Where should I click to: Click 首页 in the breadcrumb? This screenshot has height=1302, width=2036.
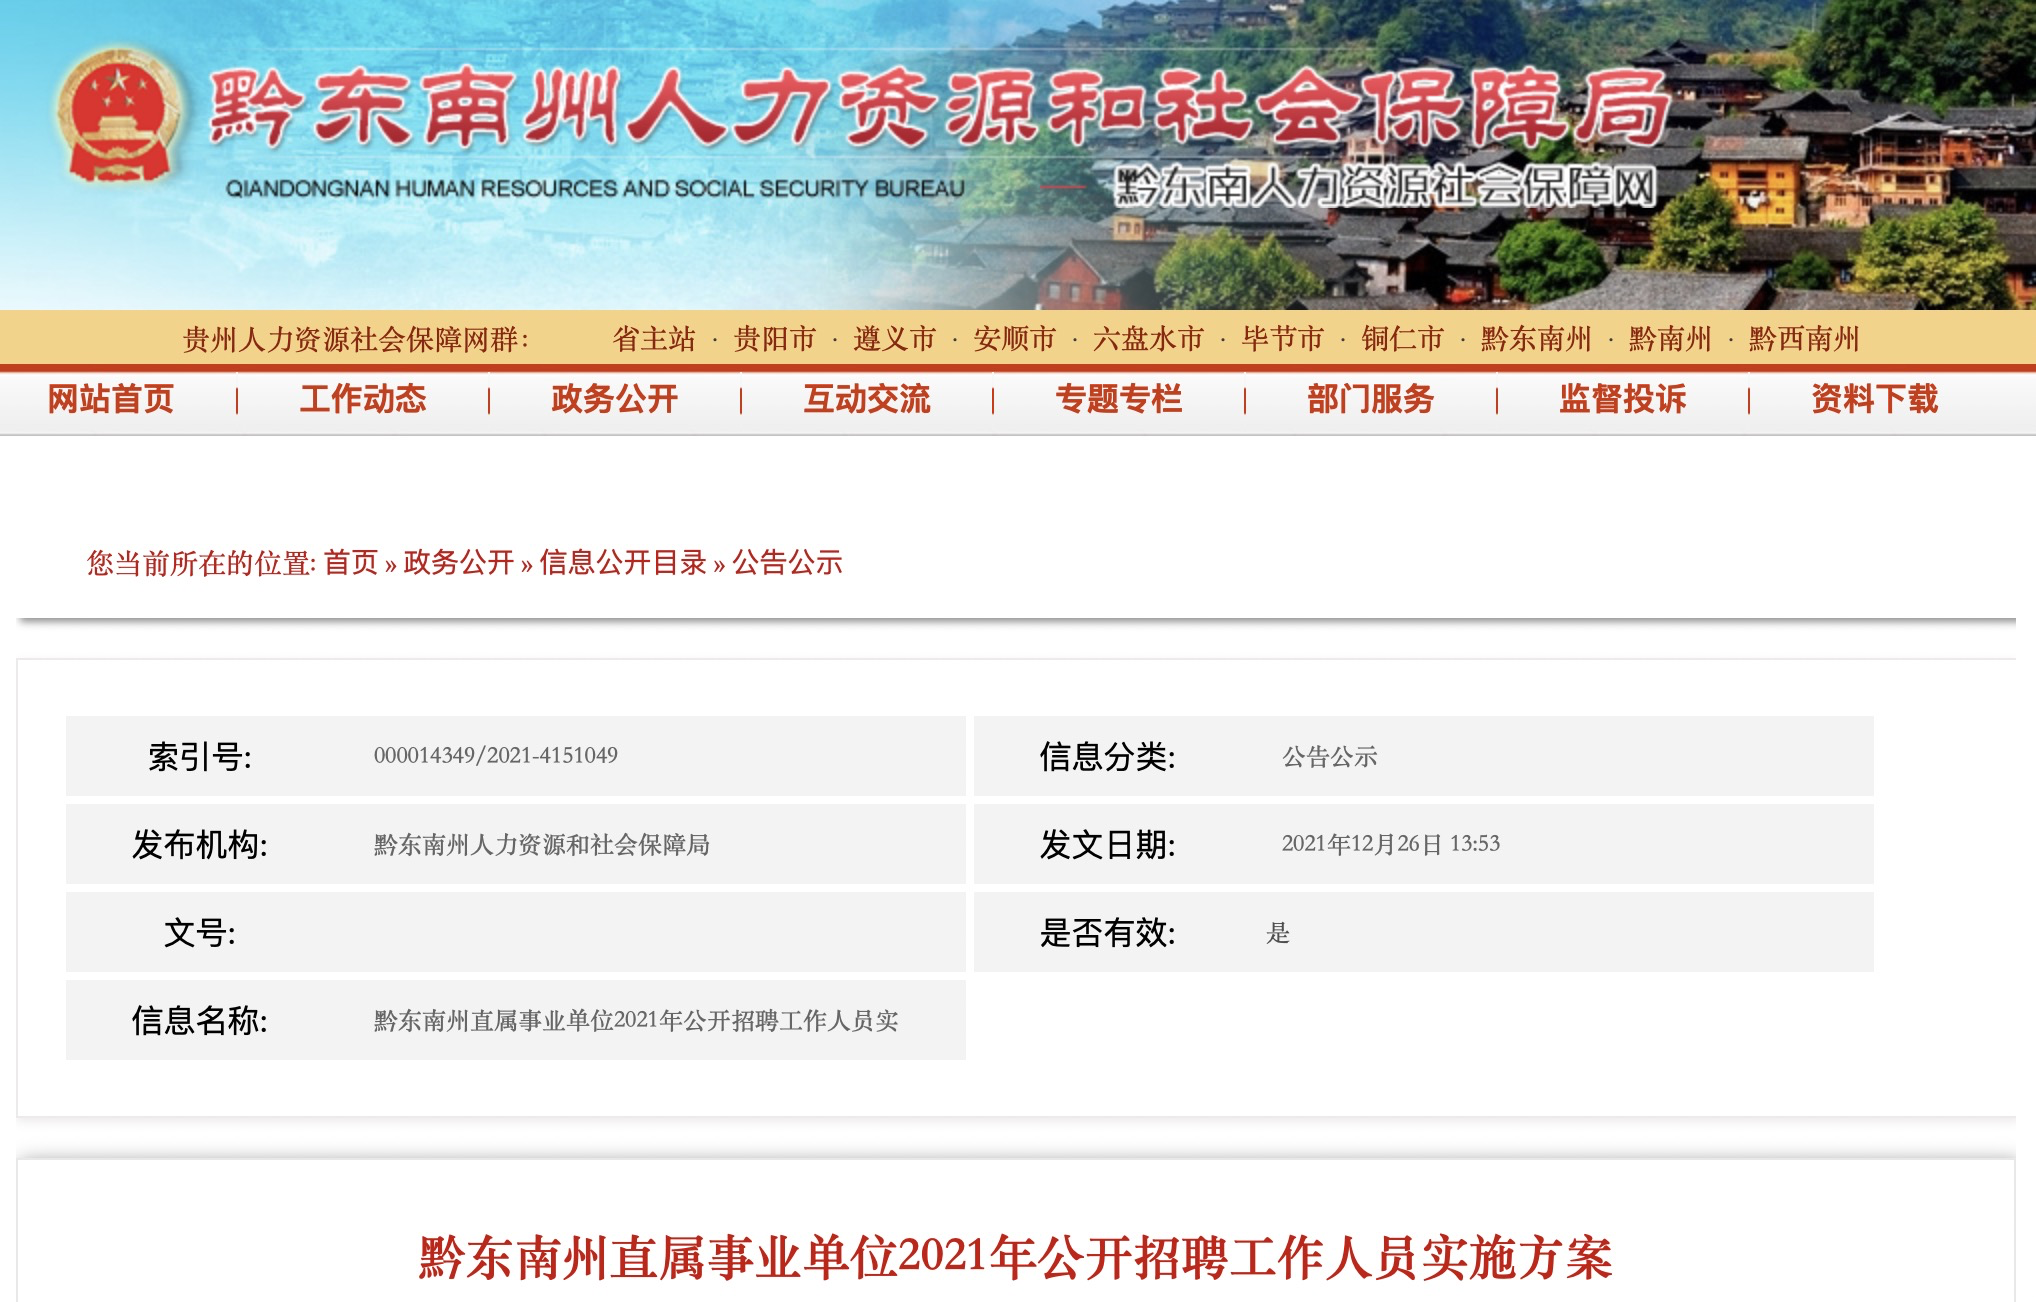pyautogui.click(x=351, y=563)
